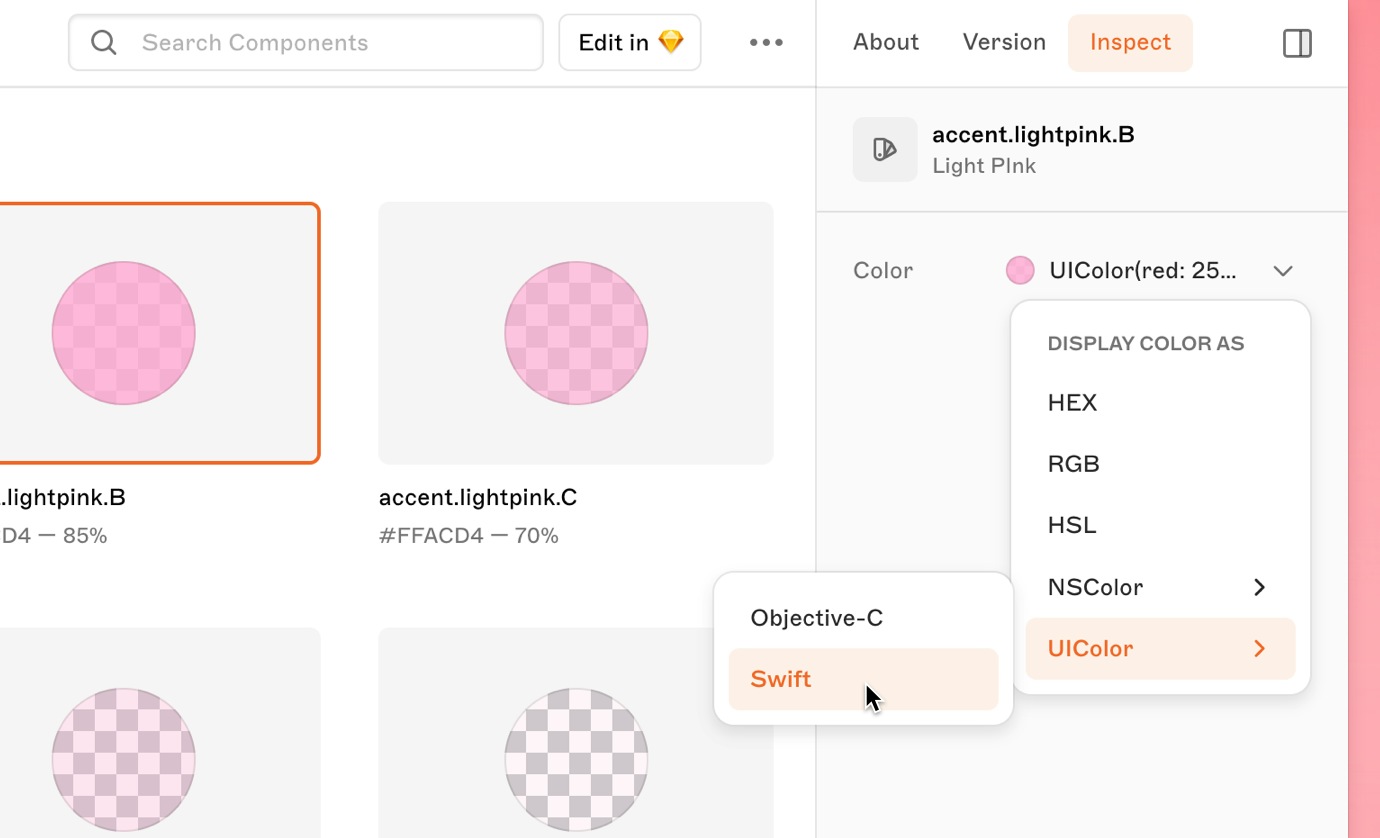Open the ellipsis overflow menu
The height and width of the screenshot is (838, 1380).
(x=765, y=42)
